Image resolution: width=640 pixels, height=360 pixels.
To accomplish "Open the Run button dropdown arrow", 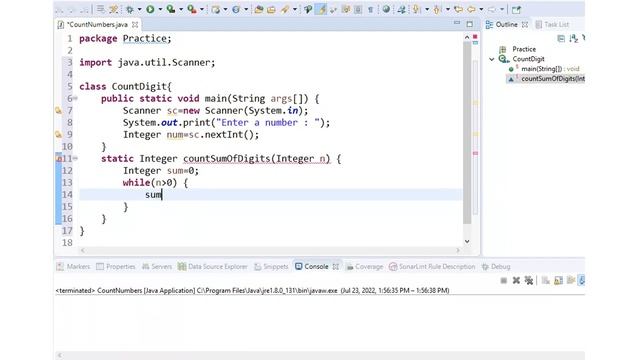I will [160, 9].
